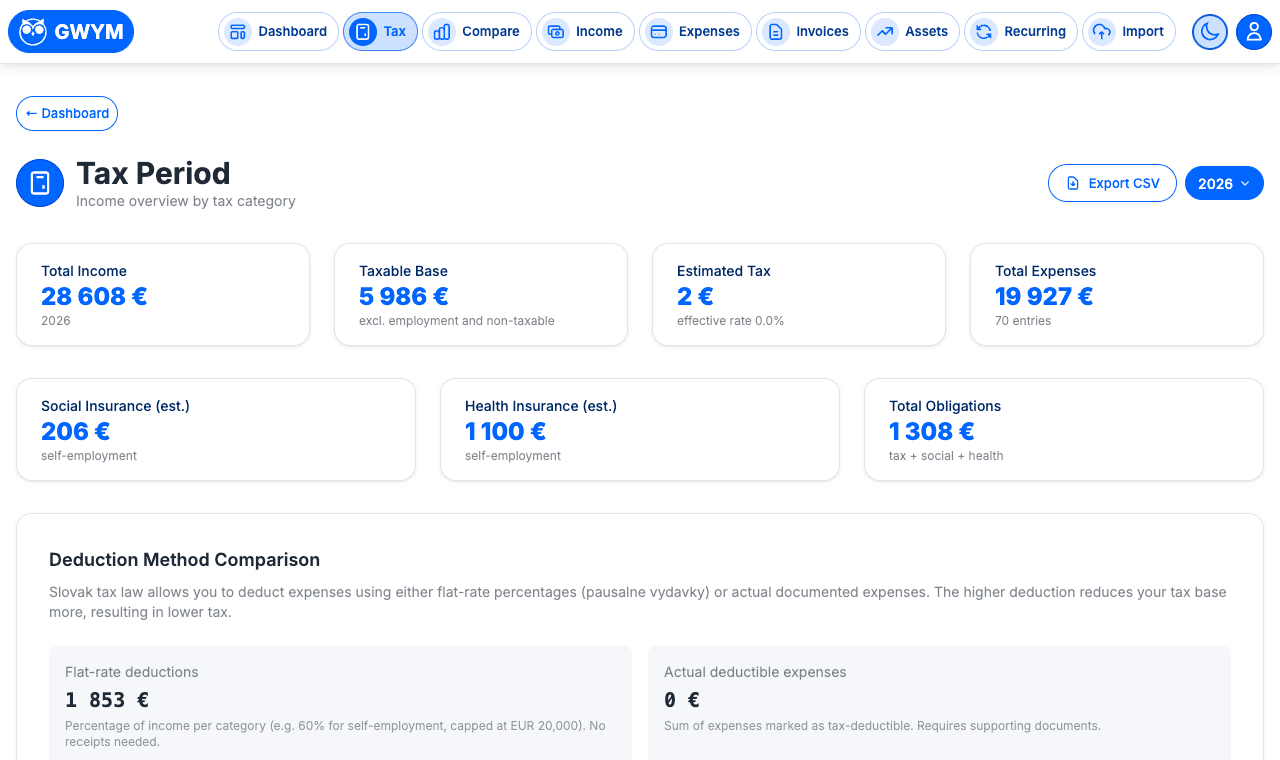Click the Expenses card icon

coord(659,32)
